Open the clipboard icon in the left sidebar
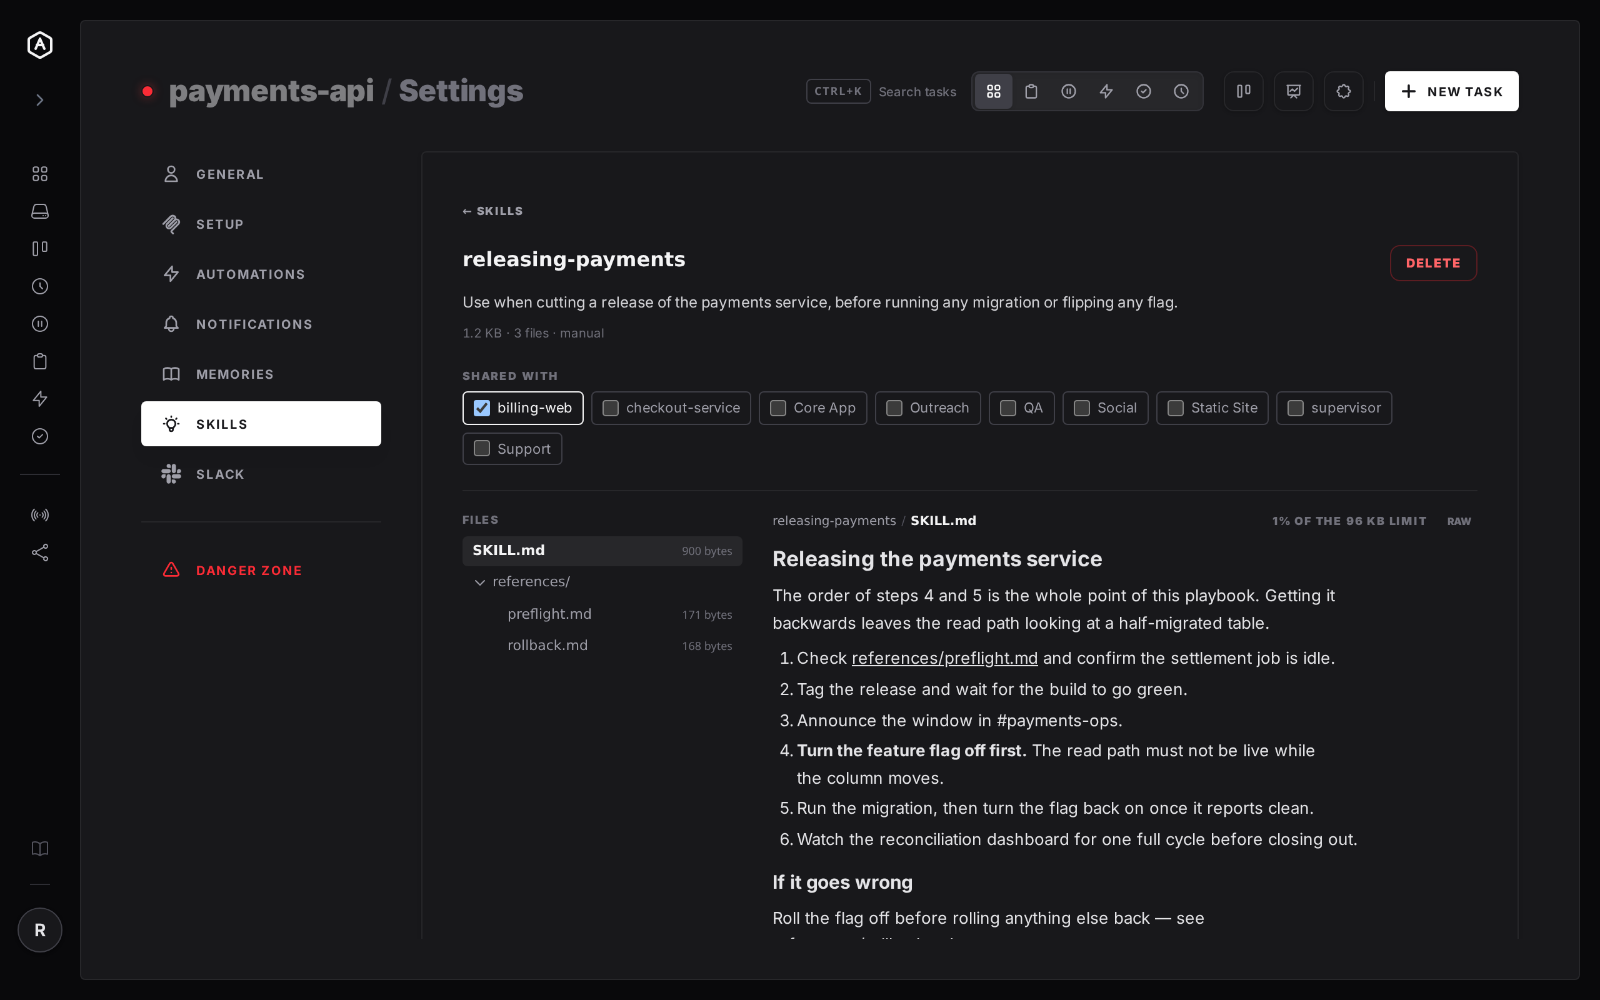The width and height of the screenshot is (1600, 1000). 40,361
